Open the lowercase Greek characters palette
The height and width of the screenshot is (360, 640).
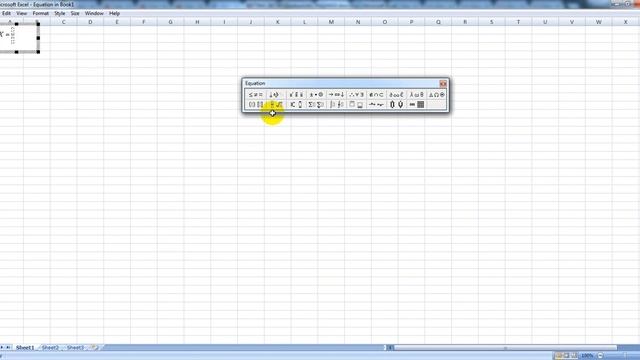pyautogui.click(x=416, y=95)
